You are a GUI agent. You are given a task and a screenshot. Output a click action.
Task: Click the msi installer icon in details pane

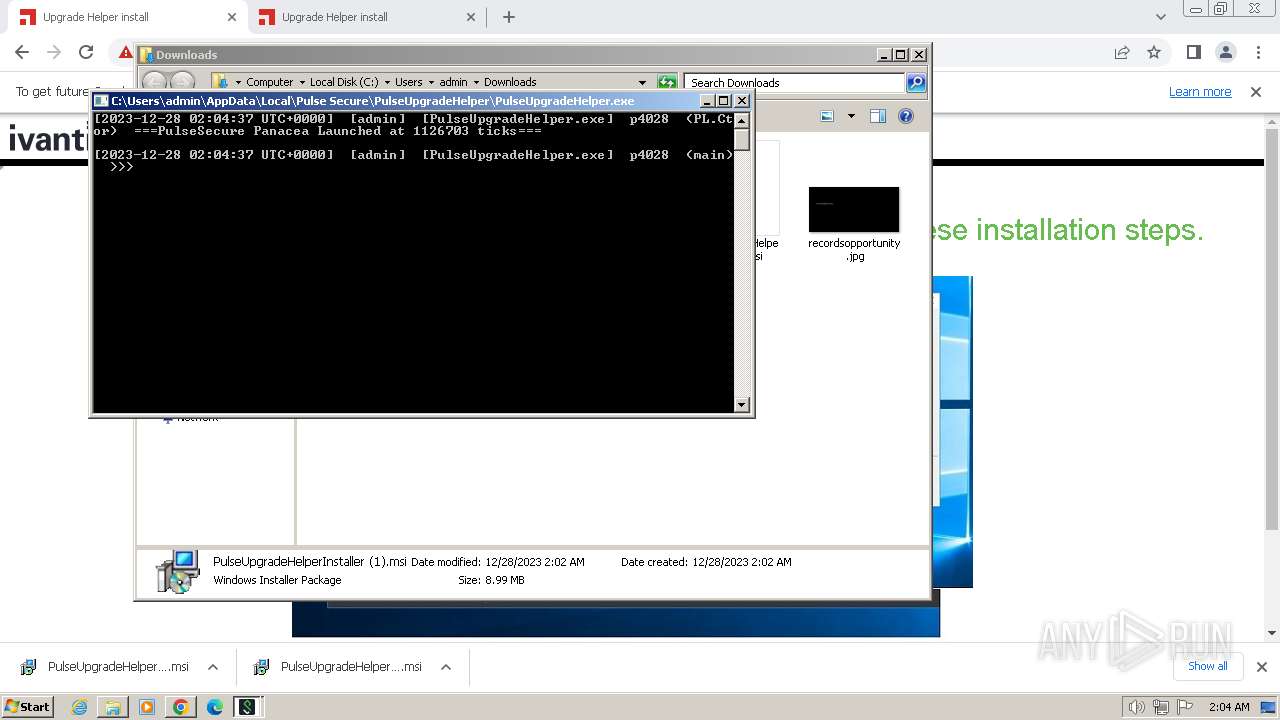click(178, 570)
